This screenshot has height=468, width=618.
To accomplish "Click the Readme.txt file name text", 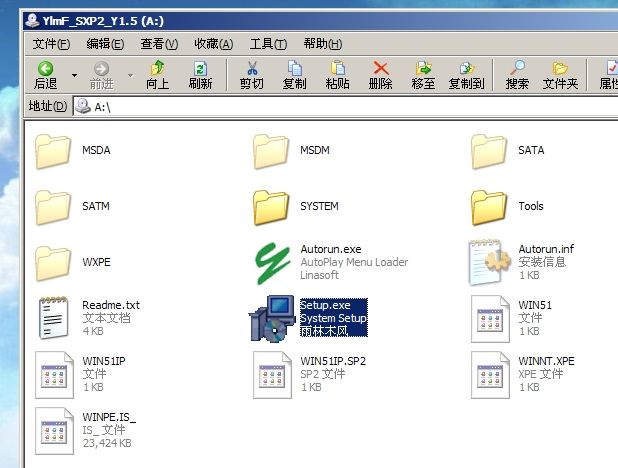I will [111, 305].
